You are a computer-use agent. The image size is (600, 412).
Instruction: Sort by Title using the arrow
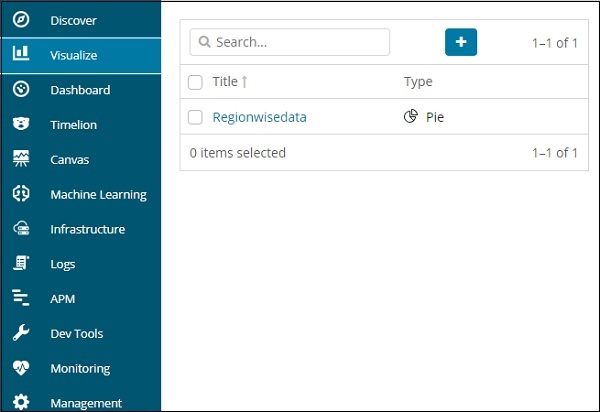coord(245,82)
